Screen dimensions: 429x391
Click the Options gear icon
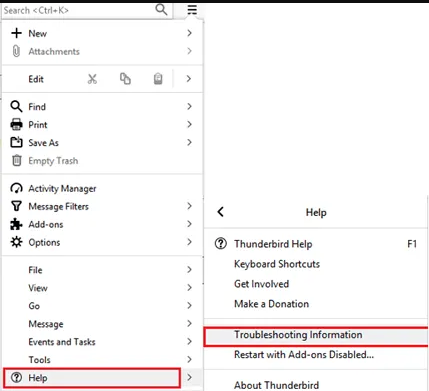(x=16, y=242)
